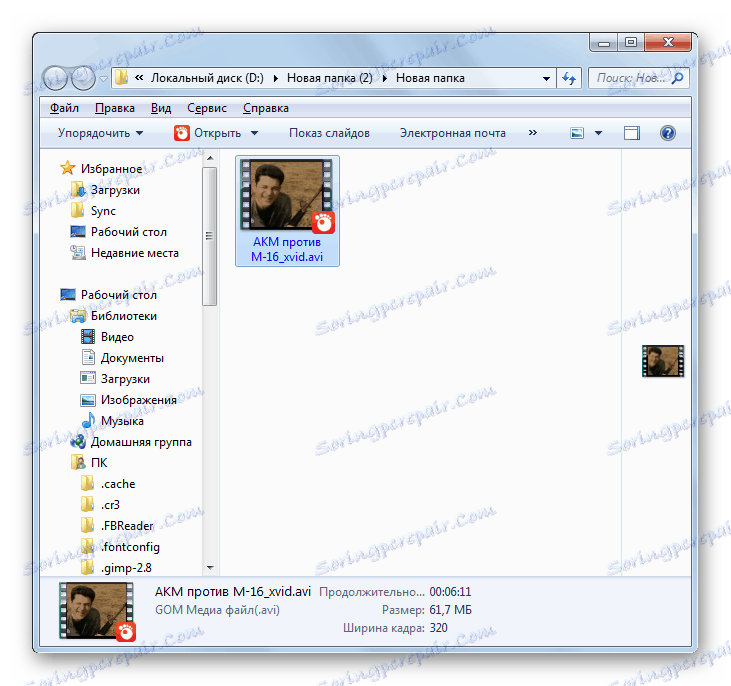Open the Файл menu

[x=64, y=108]
